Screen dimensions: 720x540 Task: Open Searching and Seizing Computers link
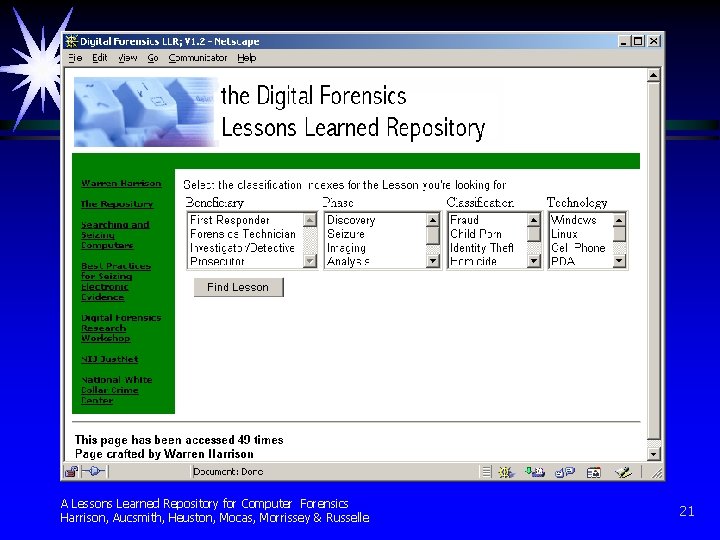click(115, 235)
